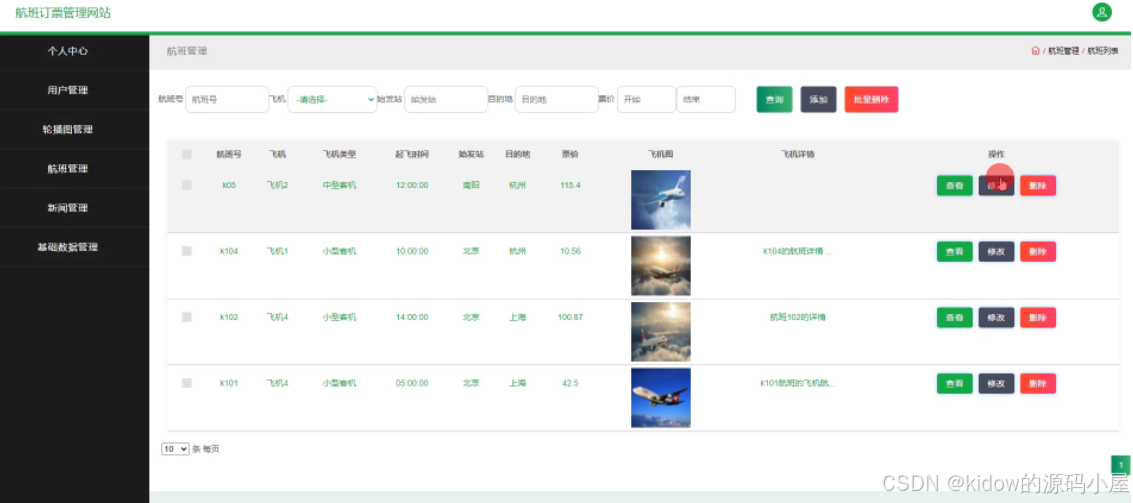This screenshot has width=1133, height=503.
Task: Click 删除 button for flight k104
Action: click(1037, 251)
